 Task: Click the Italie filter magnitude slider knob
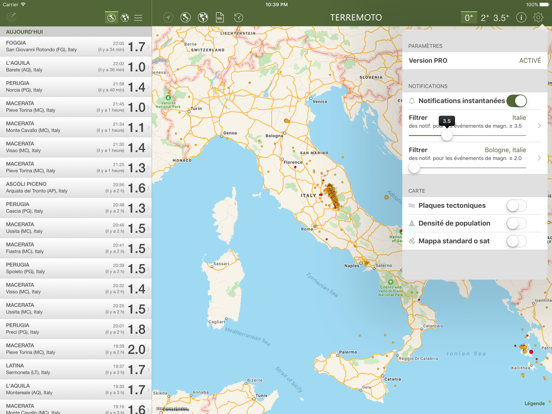coord(447,135)
